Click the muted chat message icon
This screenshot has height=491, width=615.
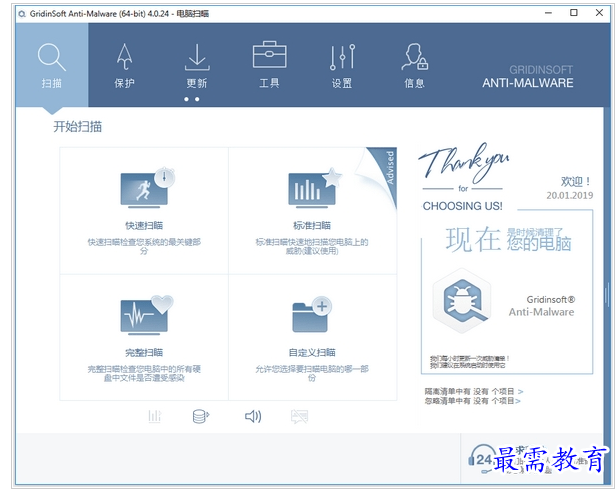click(x=299, y=416)
